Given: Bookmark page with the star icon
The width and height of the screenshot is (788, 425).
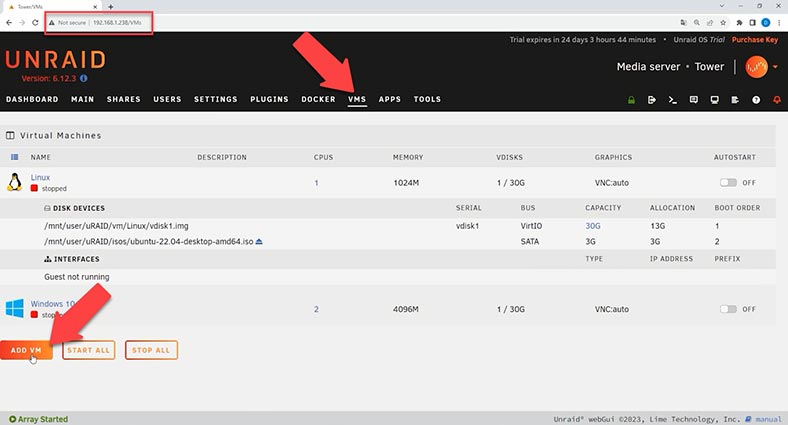Looking at the screenshot, I should pyautogui.click(x=723, y=23).
